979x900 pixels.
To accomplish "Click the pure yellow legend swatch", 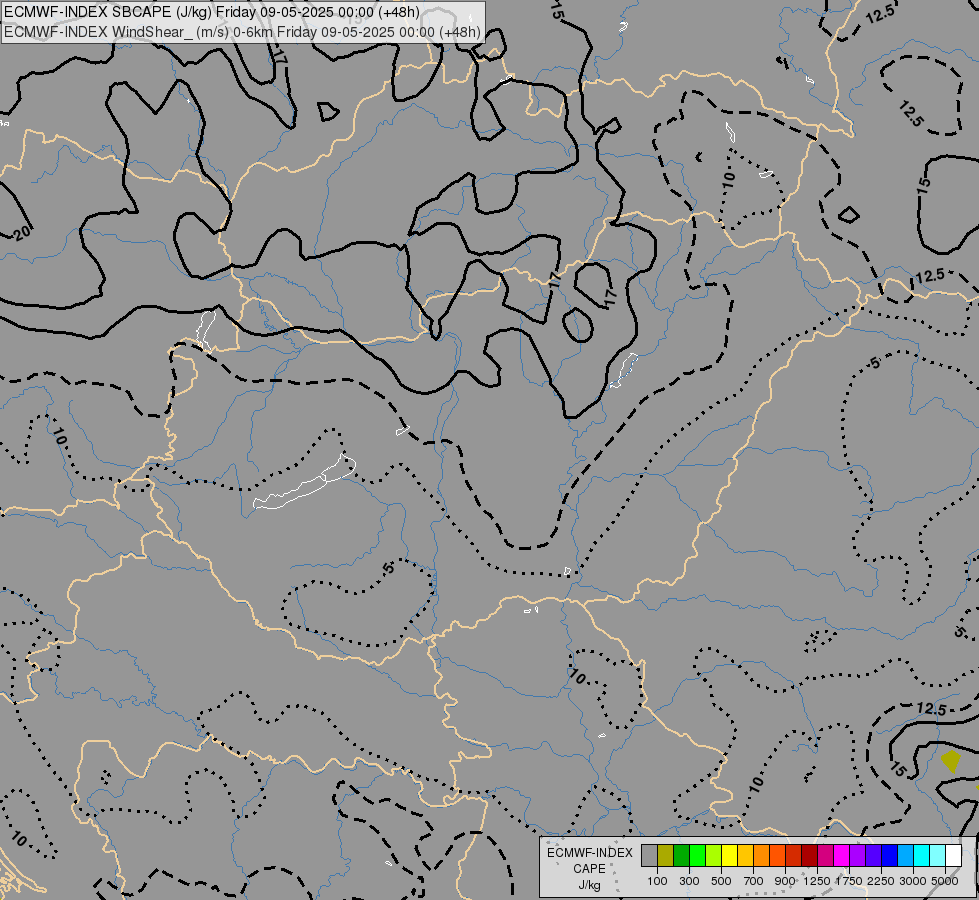I will tap(729, 856).
